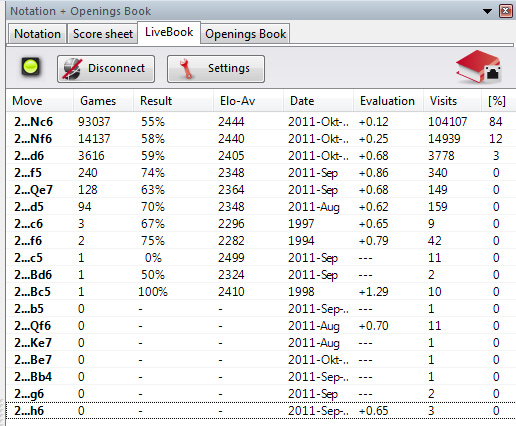516x426 pixels.
Task: Select move 2...Ke7 row
Action: (x=261, y=343)
